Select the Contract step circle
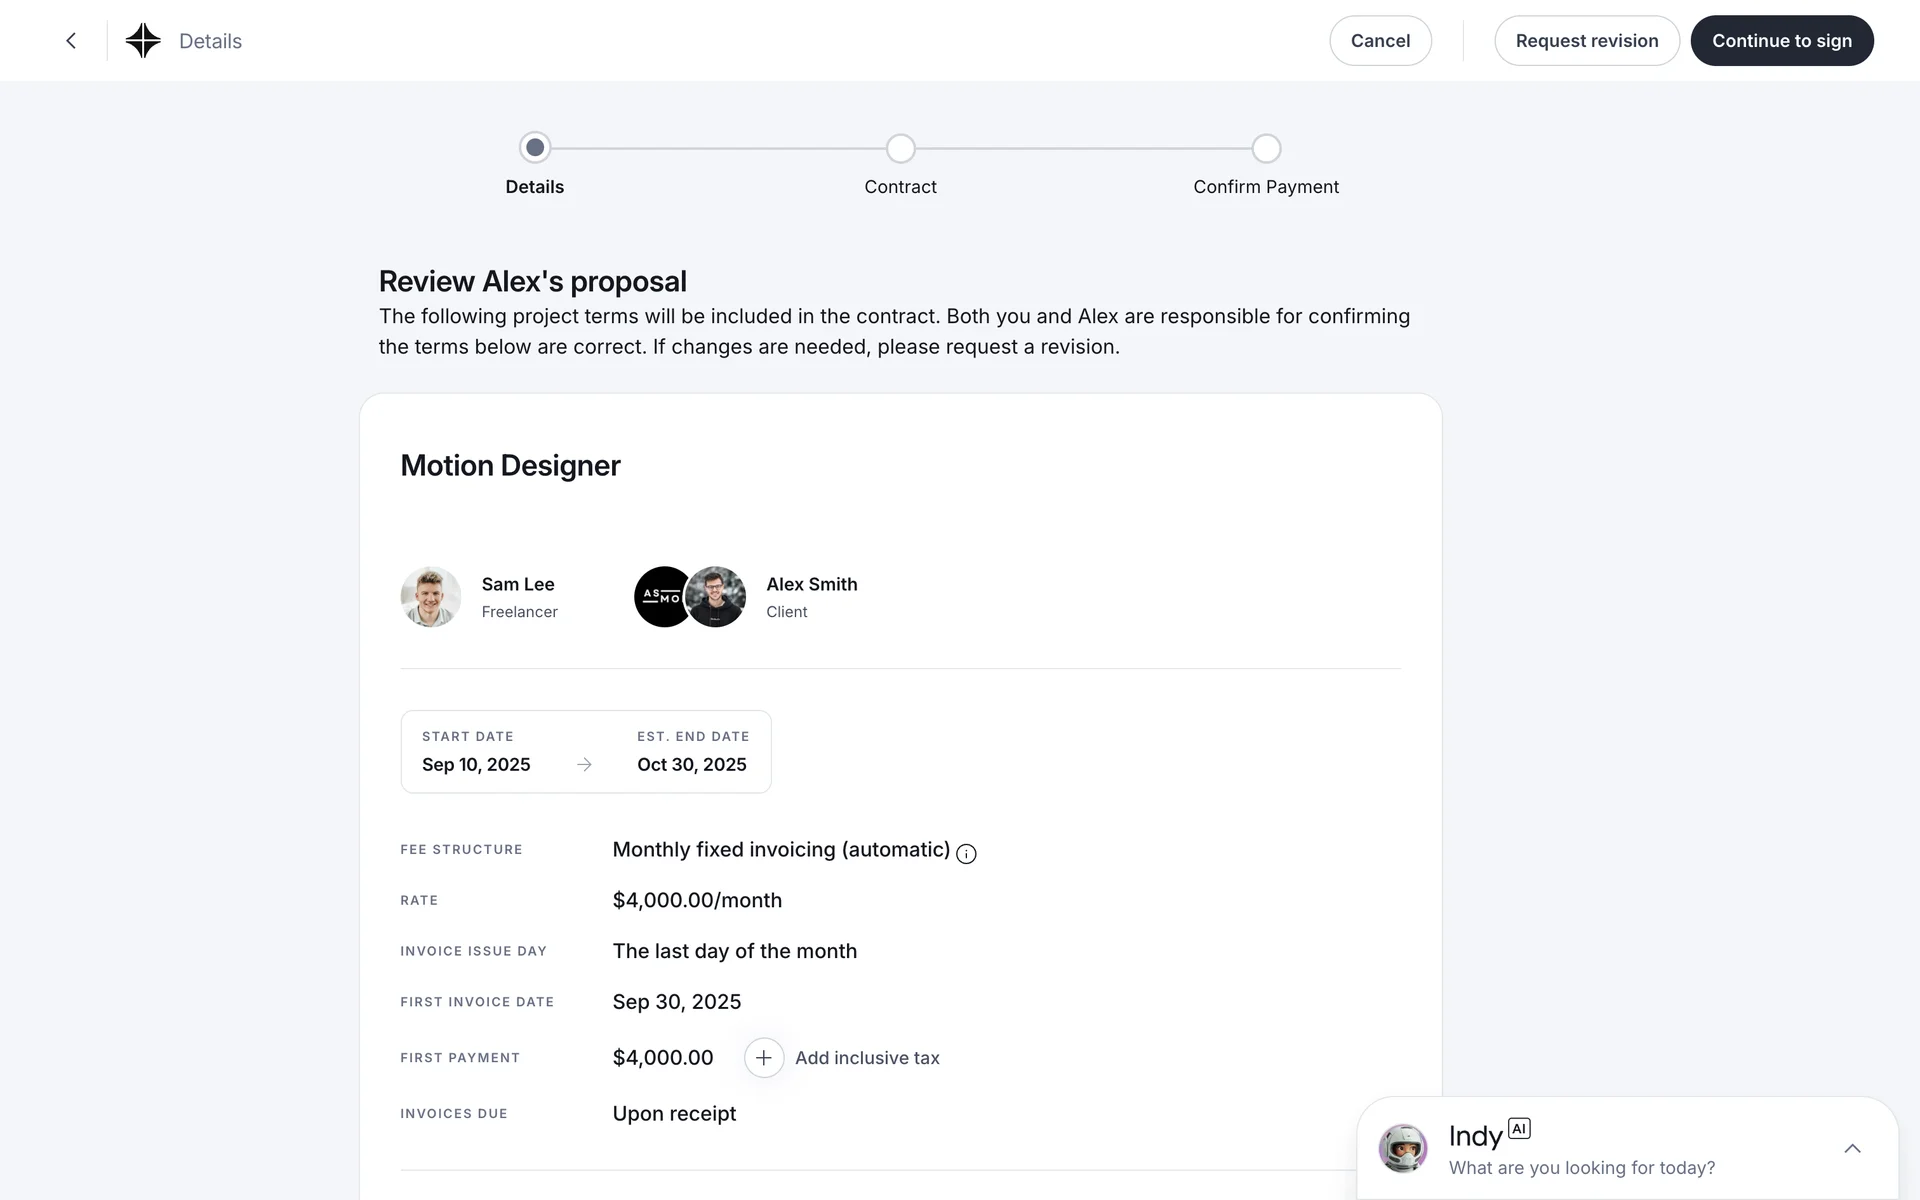1920x1200 pixels. [x=901, y=148]
